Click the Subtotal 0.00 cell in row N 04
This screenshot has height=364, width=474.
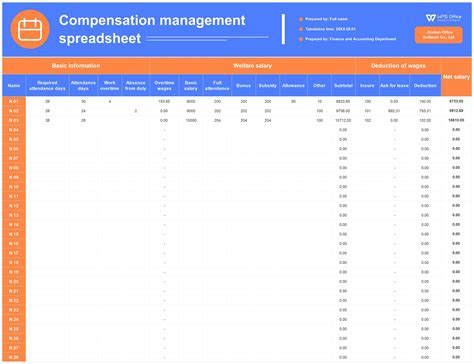click(x=343, y=130)
